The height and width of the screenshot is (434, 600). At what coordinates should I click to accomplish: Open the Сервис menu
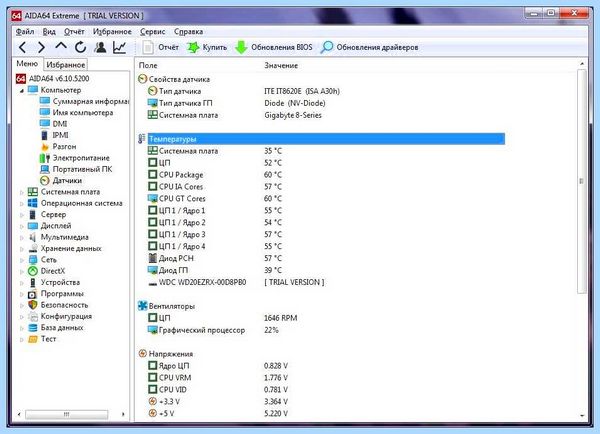152,32
